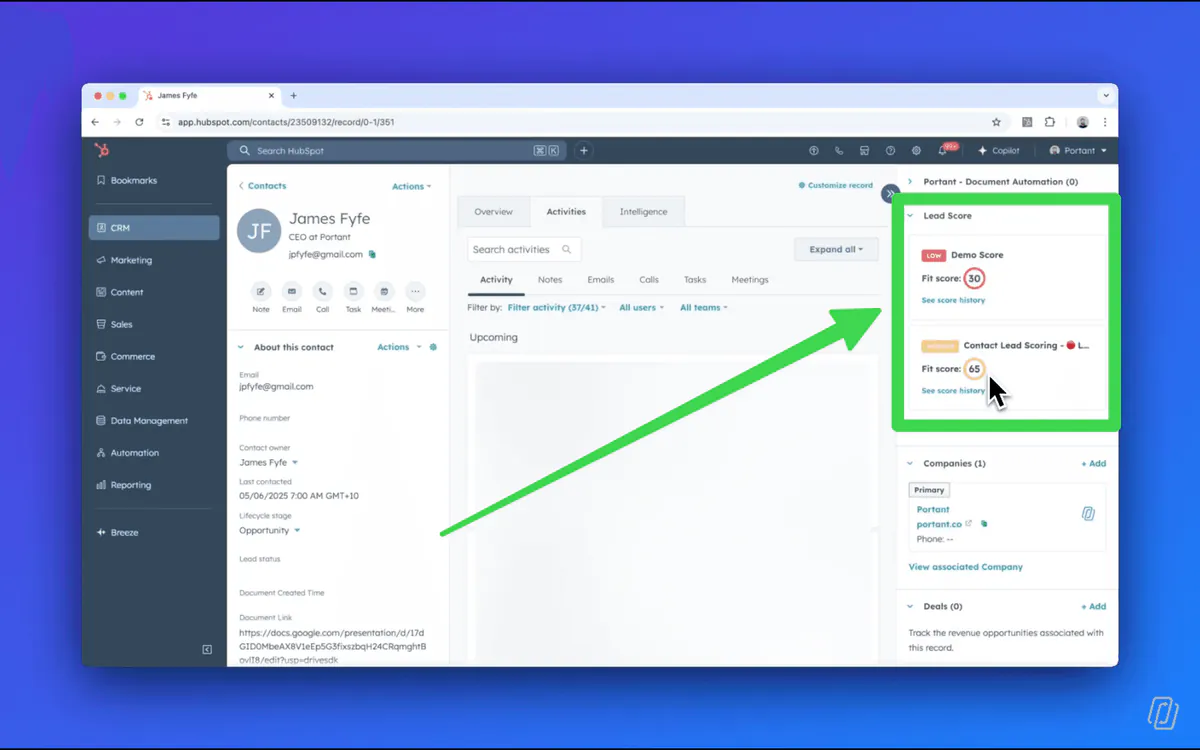Image resolution: width=1200 pixels, height=750 pixels.
Task: Click the Email action icon
Action: (x=292, y=291)
